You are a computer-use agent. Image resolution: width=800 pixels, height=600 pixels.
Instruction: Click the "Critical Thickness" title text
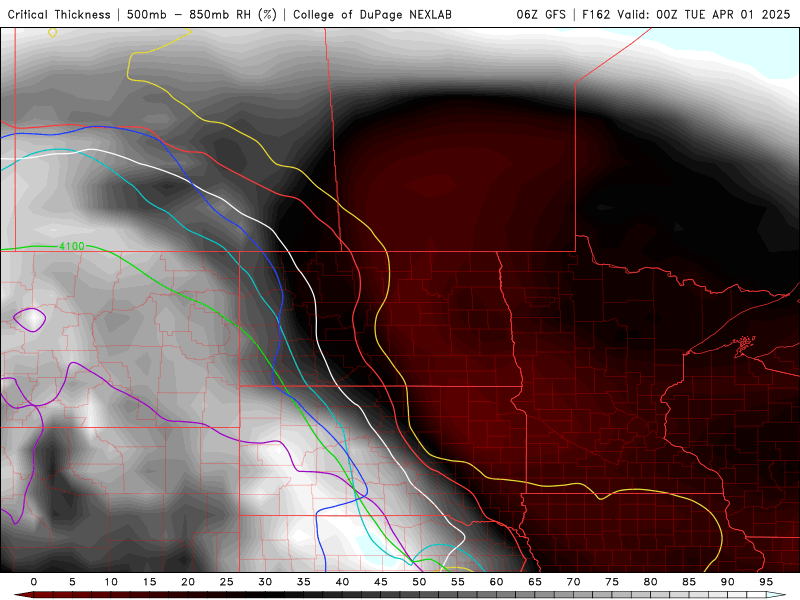coord(59,14)
